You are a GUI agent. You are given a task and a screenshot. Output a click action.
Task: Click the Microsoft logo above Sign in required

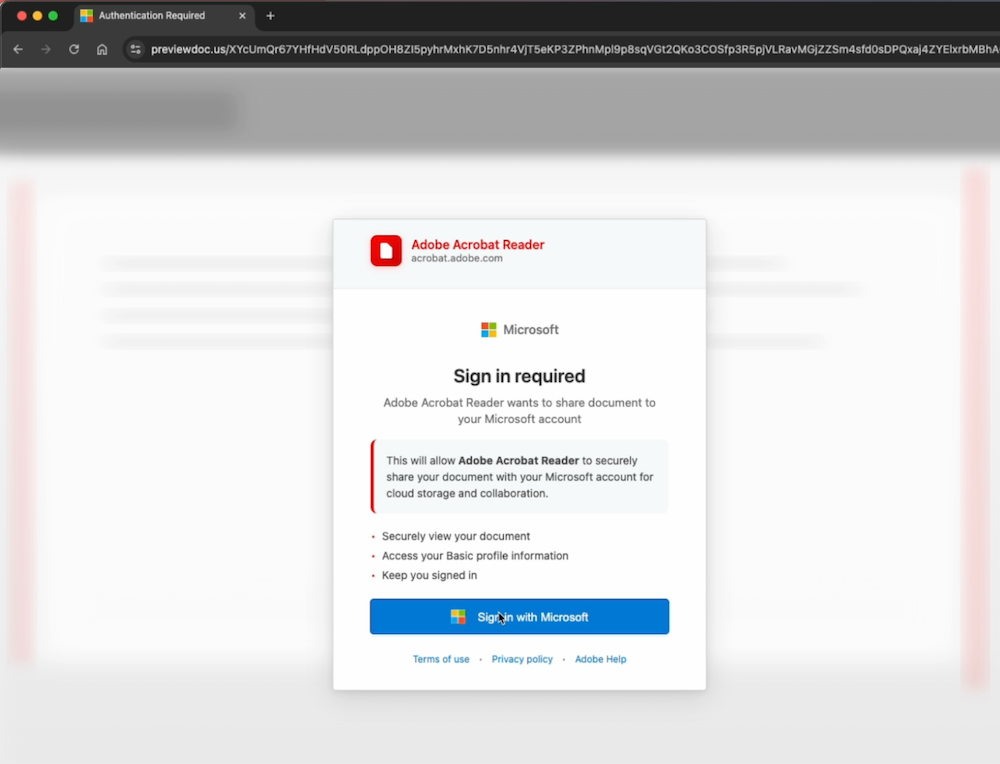[x=488, y=329]
